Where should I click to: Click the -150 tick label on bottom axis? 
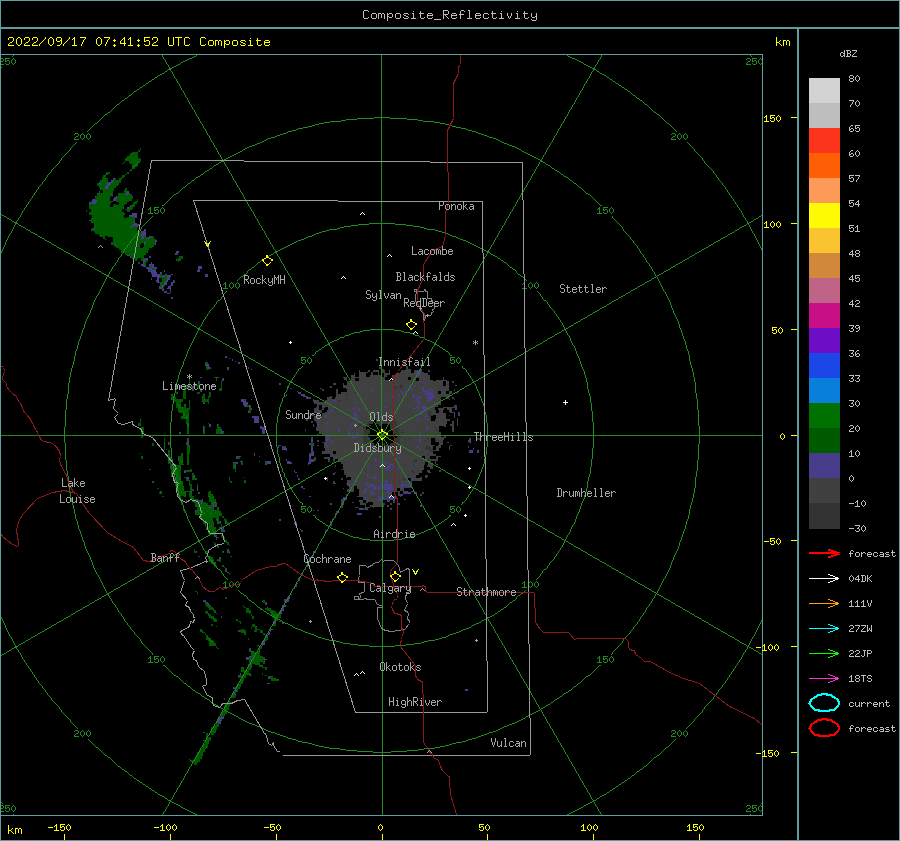[59, 827]
